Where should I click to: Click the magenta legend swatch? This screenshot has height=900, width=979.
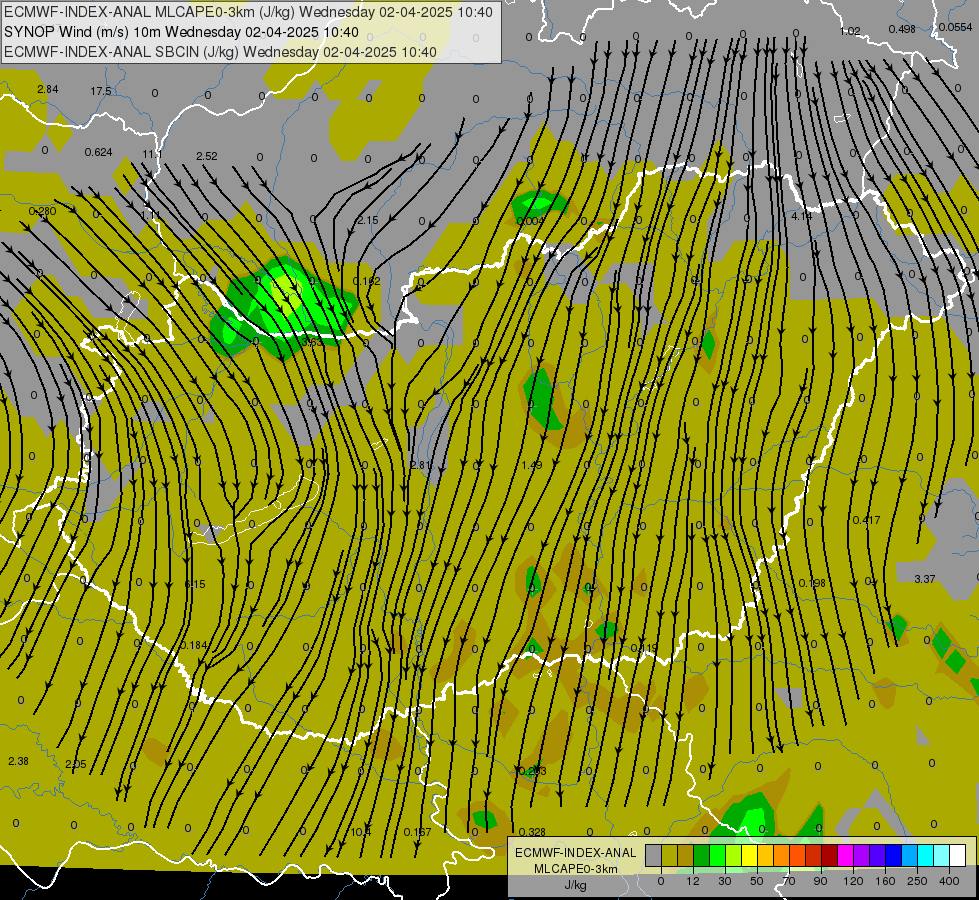pyautogui.click(x=845, y=856)
